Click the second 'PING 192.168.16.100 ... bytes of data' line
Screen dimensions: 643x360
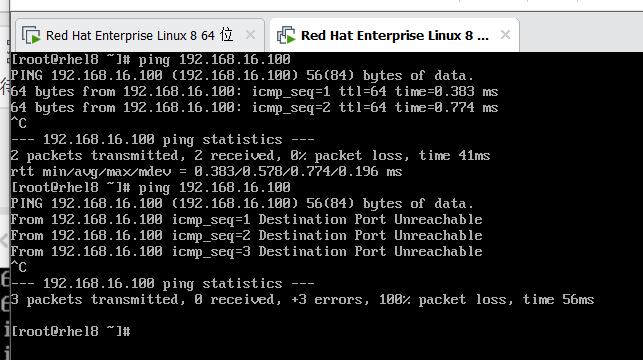click(242, 203)
